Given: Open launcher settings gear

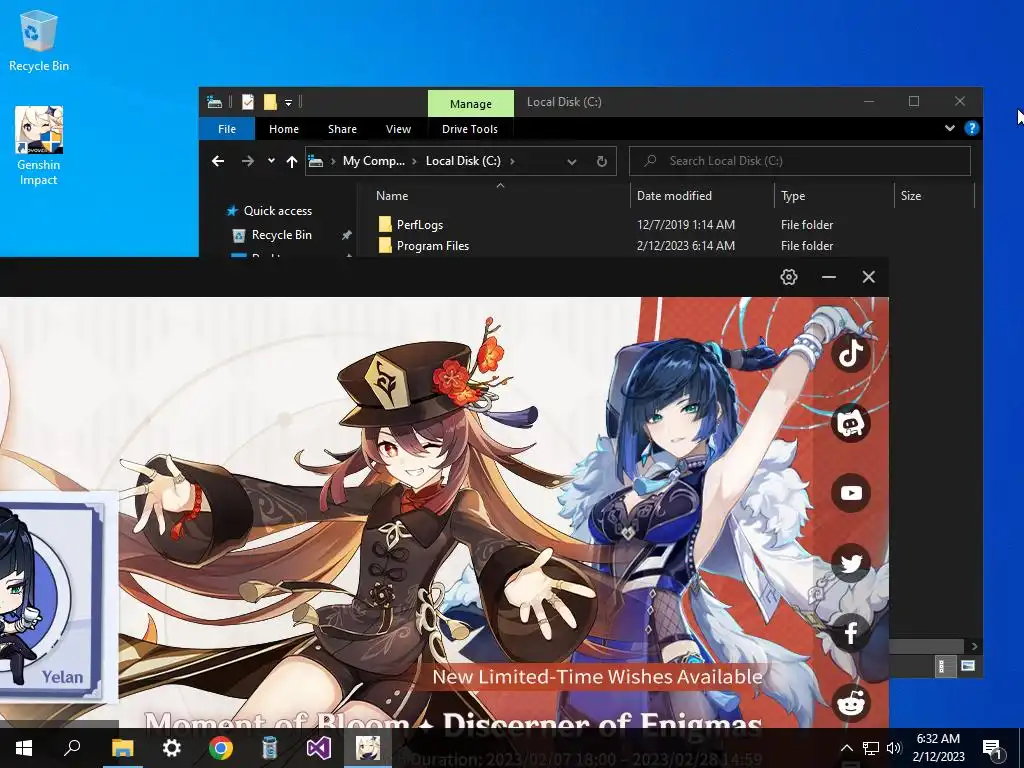Looking at the screenshot, I should pos(789,277).
